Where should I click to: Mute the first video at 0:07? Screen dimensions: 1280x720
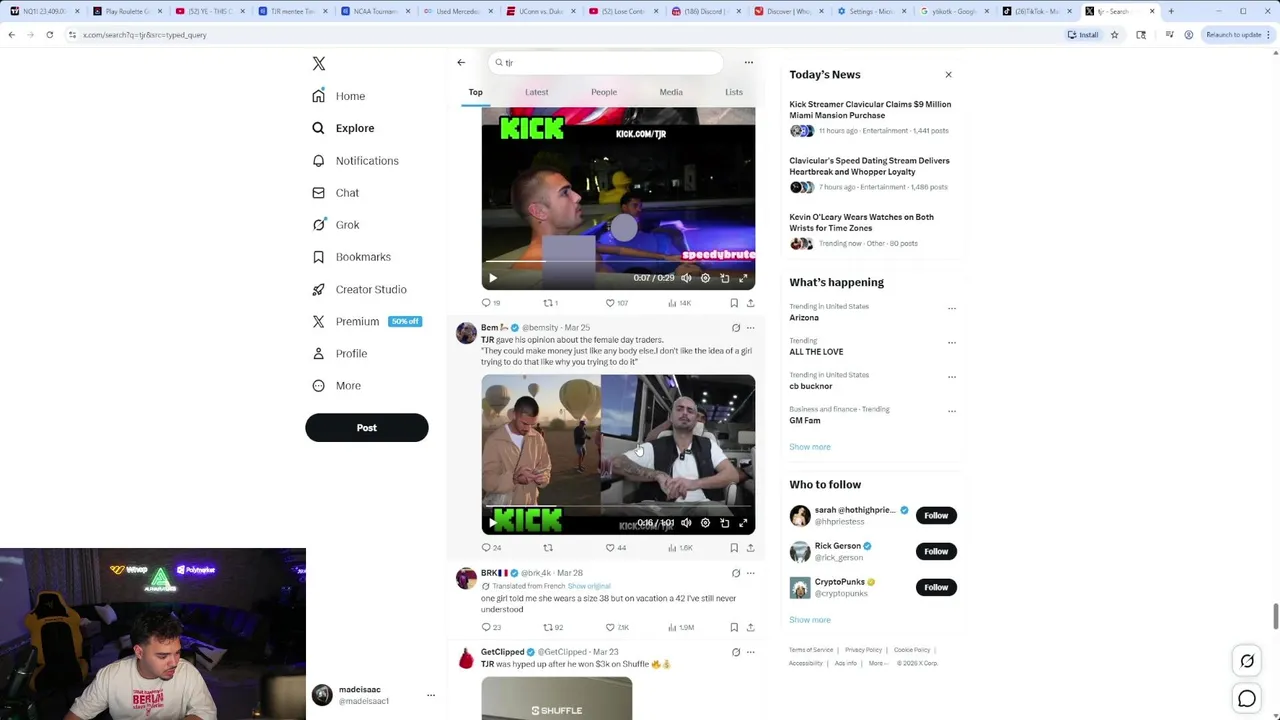pyautogui.click(x=686, y=278)
